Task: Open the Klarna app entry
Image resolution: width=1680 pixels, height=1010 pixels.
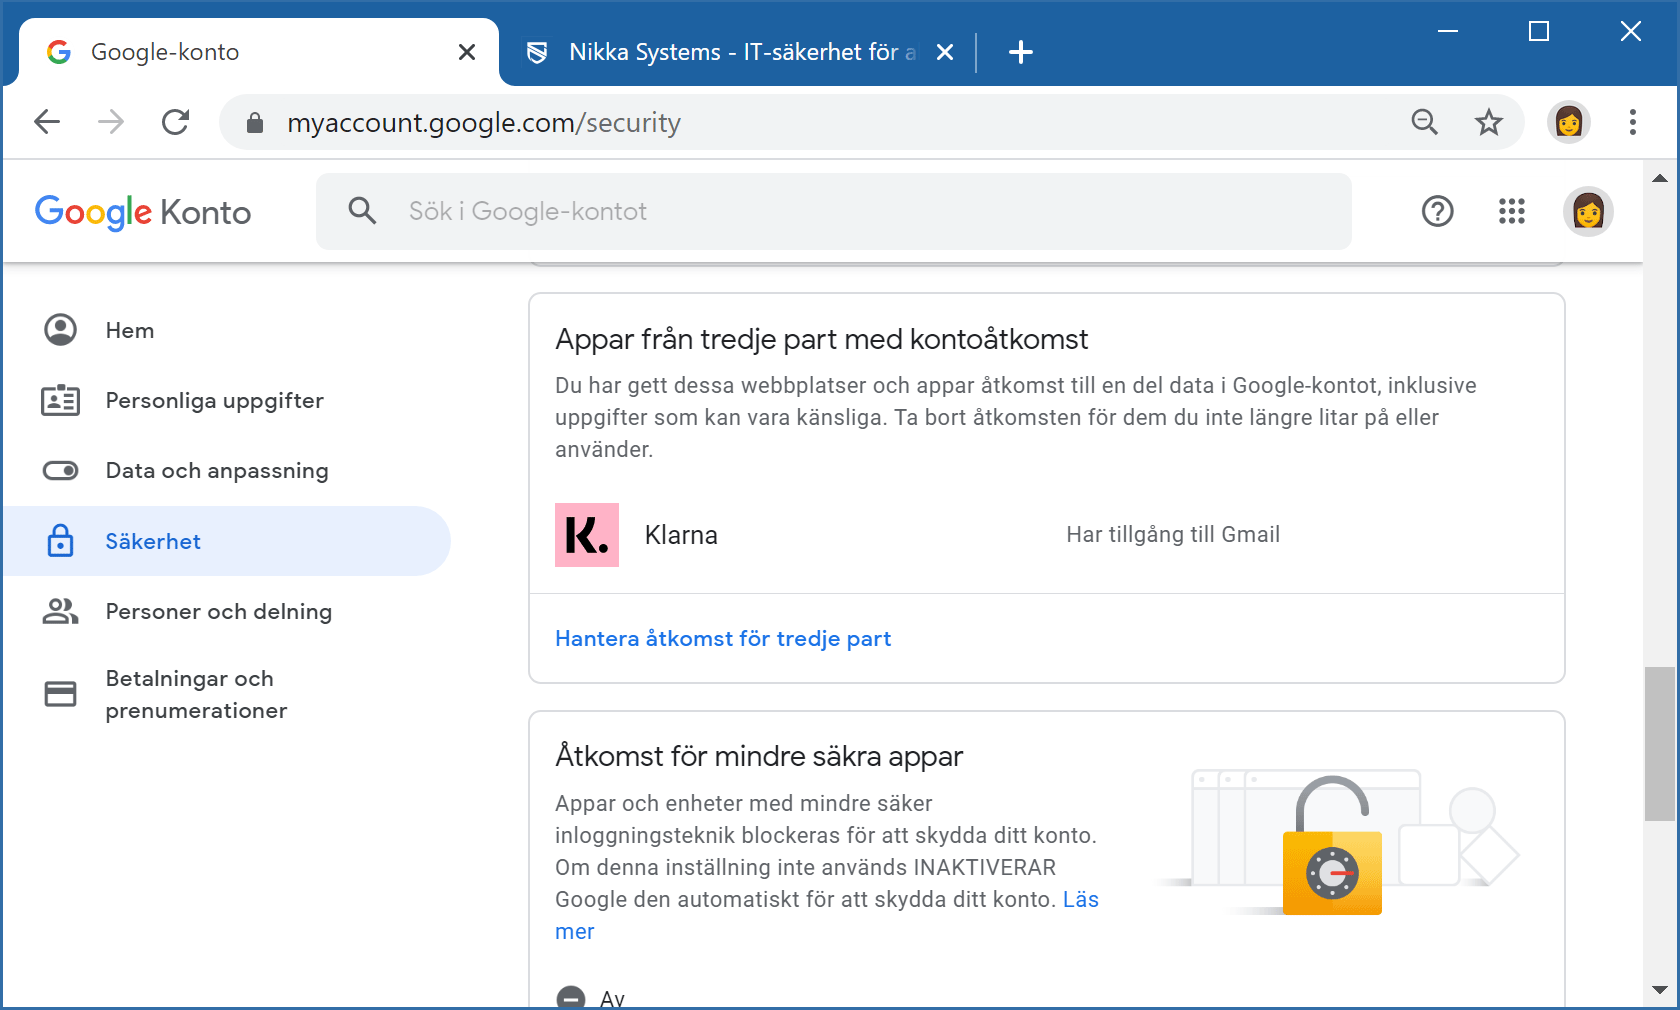Action: [x=1046, y=535]
